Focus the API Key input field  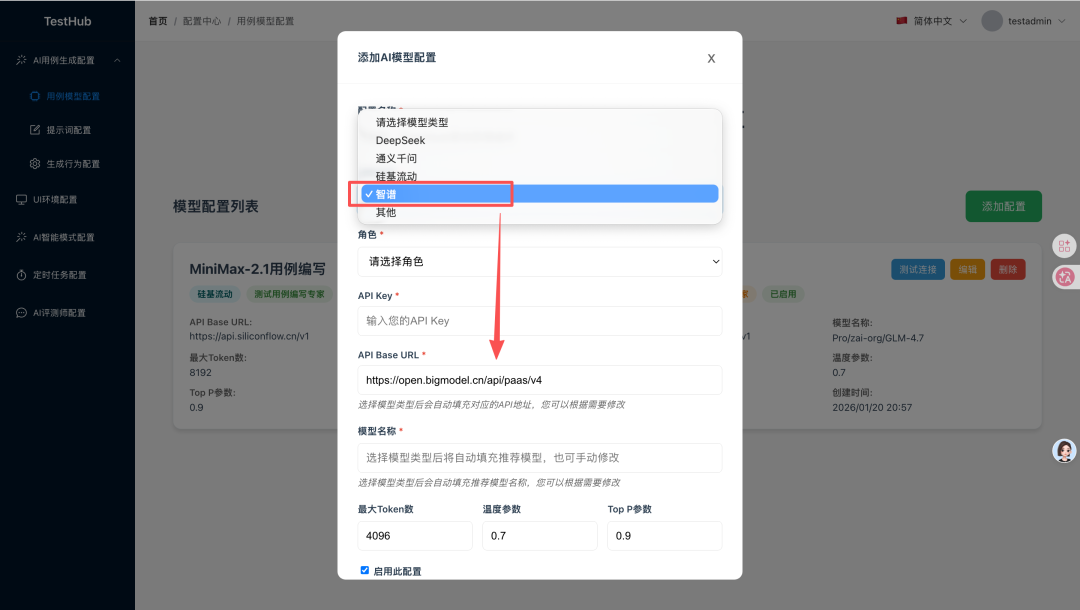point(539,321)
